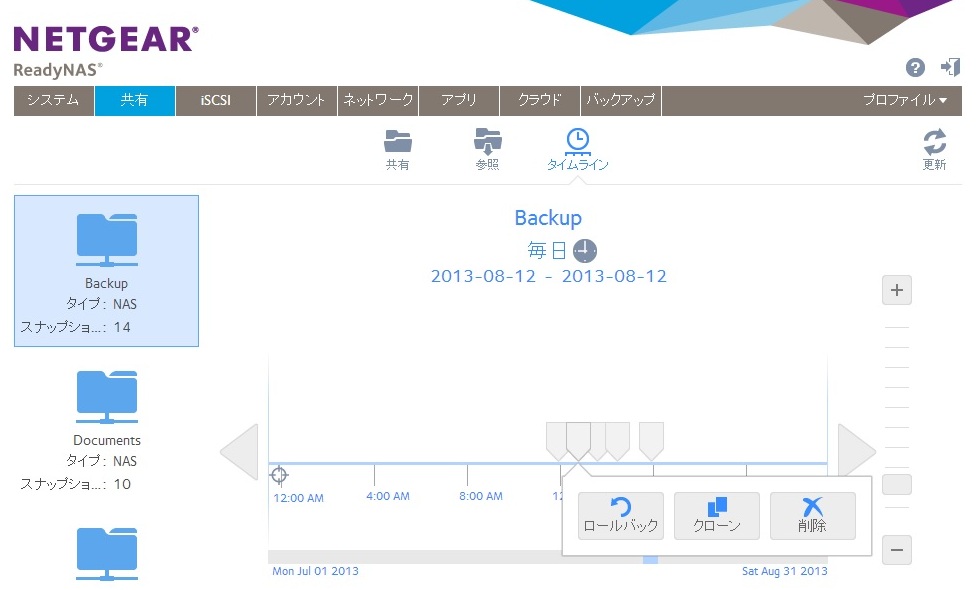Click the Backup title heading
Screen dimensions: 977x590
click(x=548, y=218)
